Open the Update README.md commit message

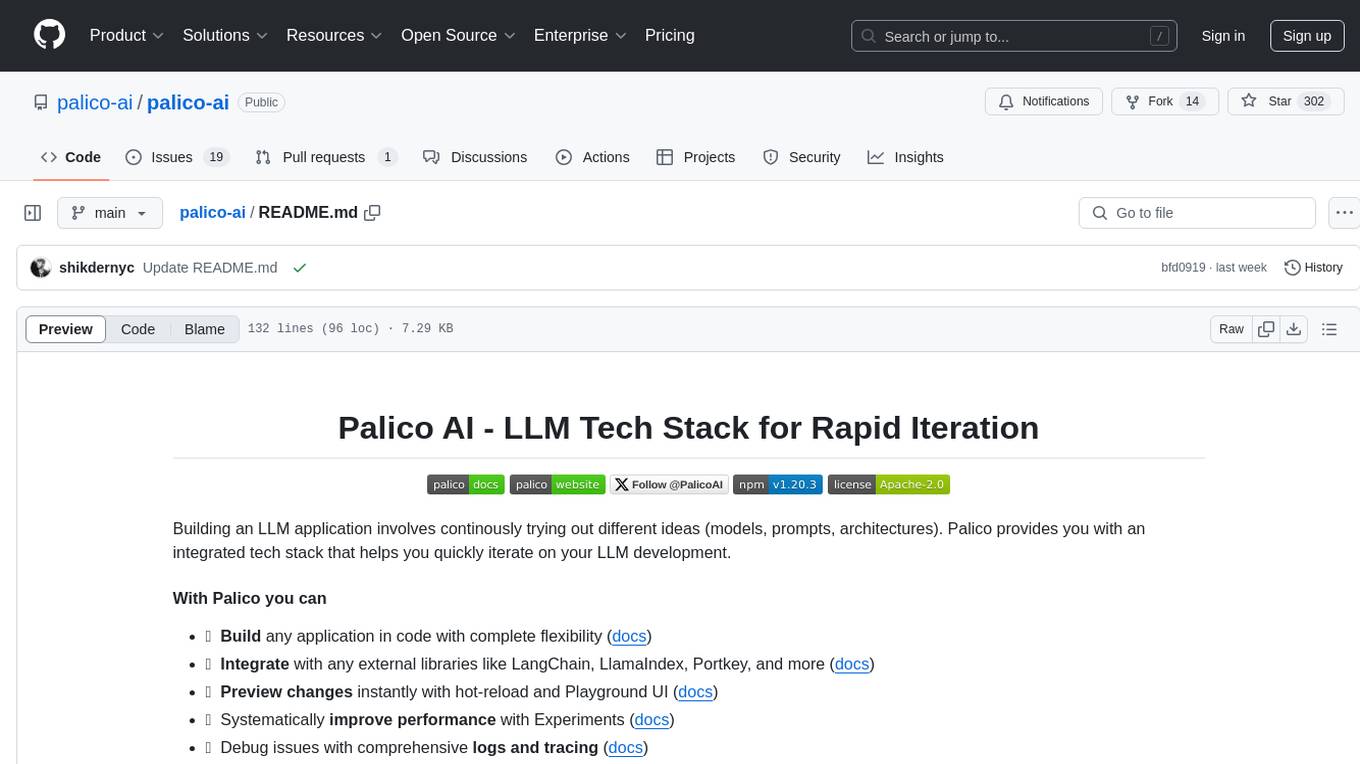pyautogui.click(x=210, y=268)
